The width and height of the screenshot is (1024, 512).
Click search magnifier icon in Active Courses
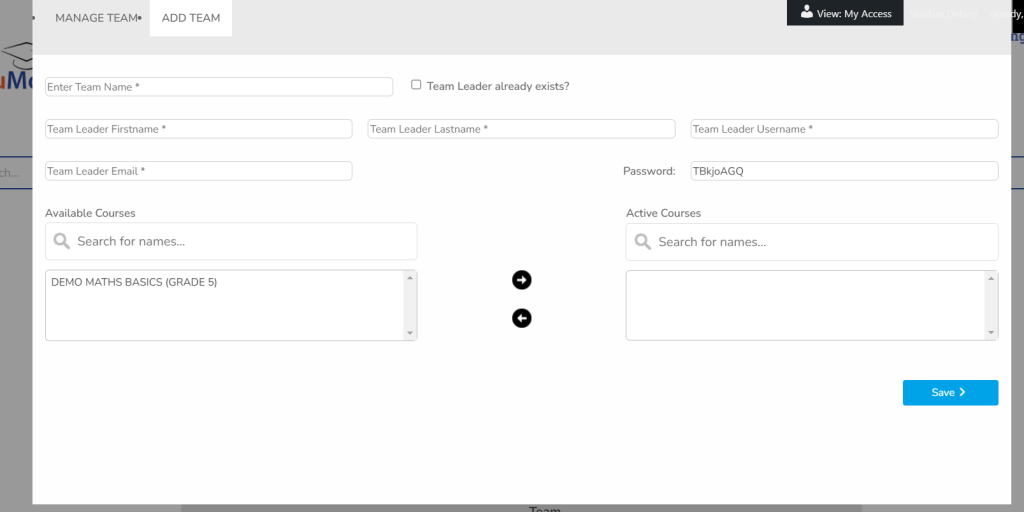point(643,242)
